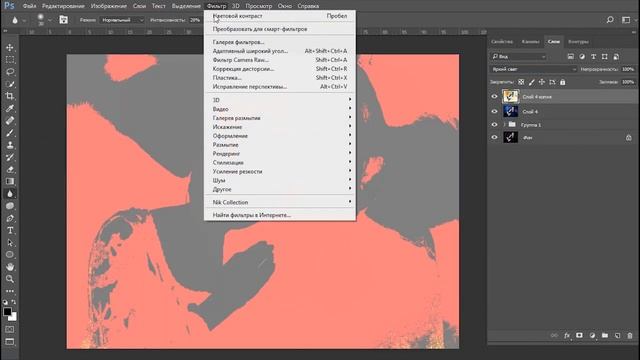
Task: Toggle Quick Mask mode icon
Action: (x=10, y=329)
